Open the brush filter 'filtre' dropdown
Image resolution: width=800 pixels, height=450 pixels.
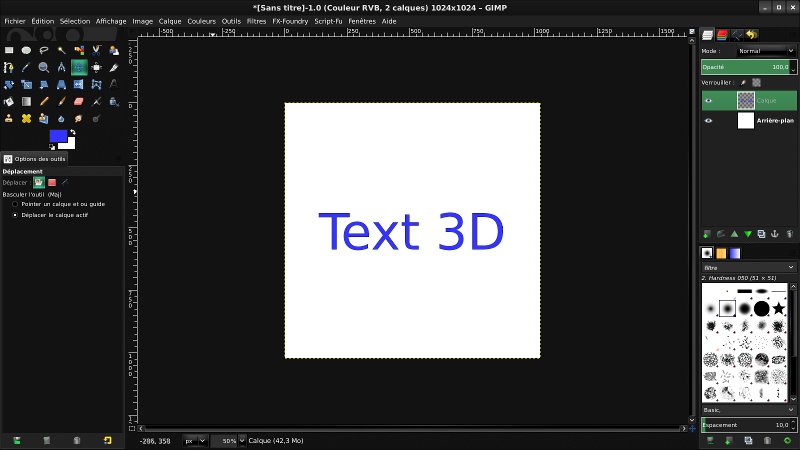coord(748,267)
